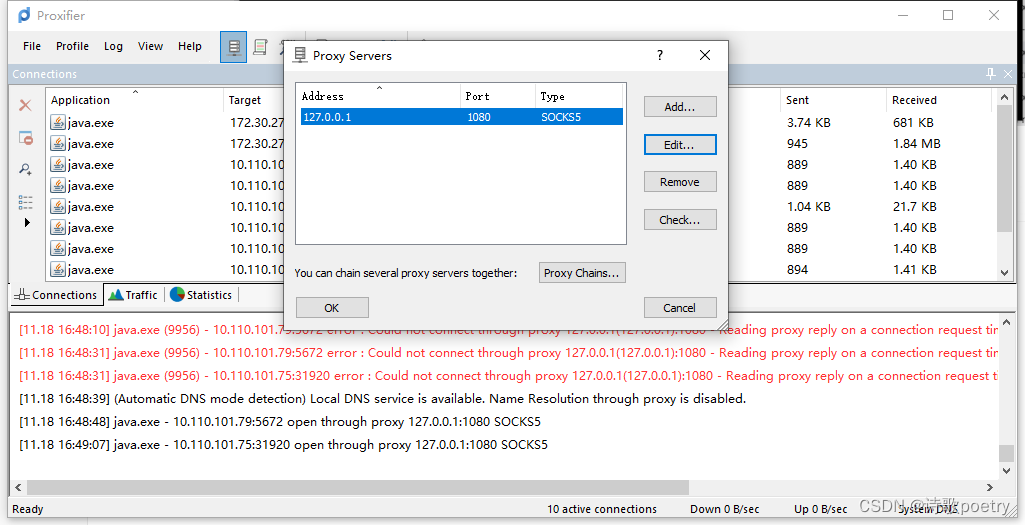1025x525 pixels.
Task: Switch to the Statistics tab
Action: [x=201, y=295]
